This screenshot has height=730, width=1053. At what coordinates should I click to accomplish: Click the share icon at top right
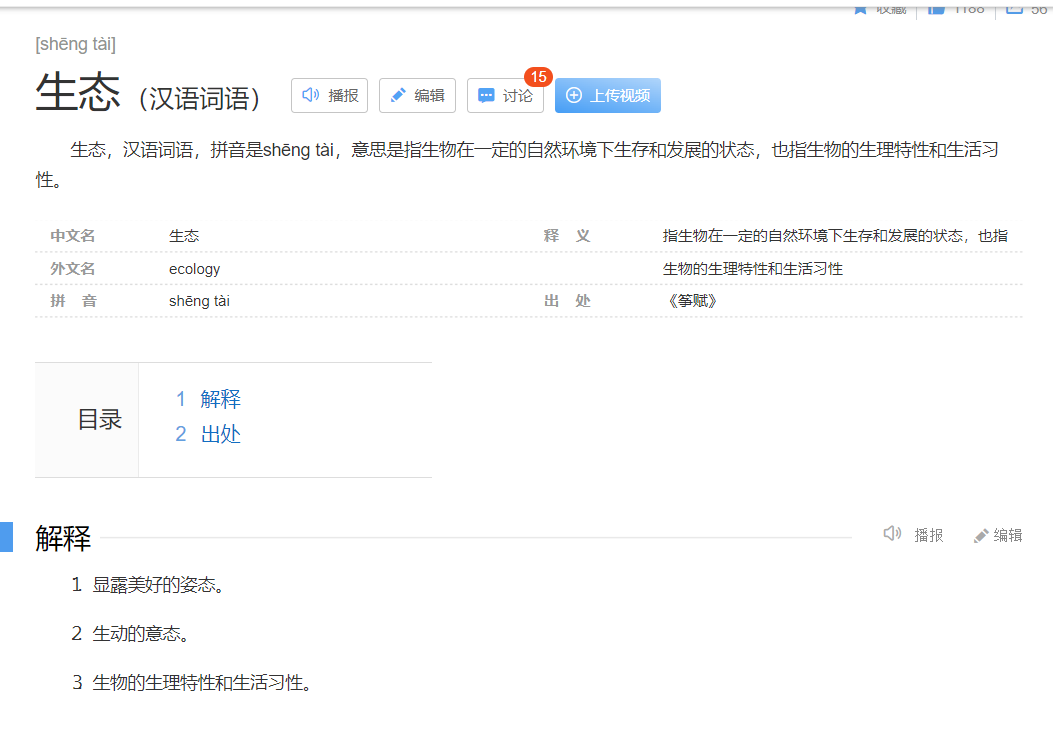[1014, 9]
